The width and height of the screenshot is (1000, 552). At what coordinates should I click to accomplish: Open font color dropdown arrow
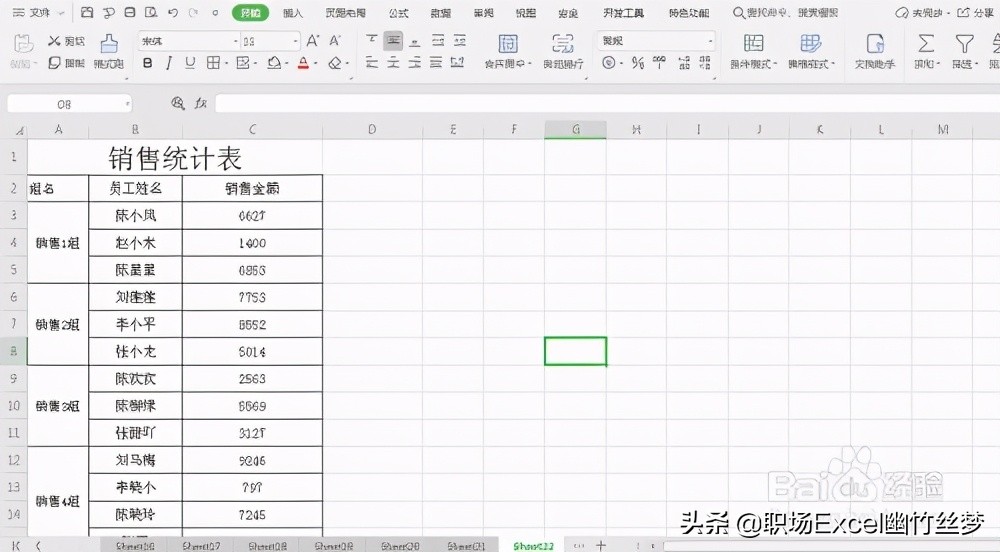click(x=316, y=63)
